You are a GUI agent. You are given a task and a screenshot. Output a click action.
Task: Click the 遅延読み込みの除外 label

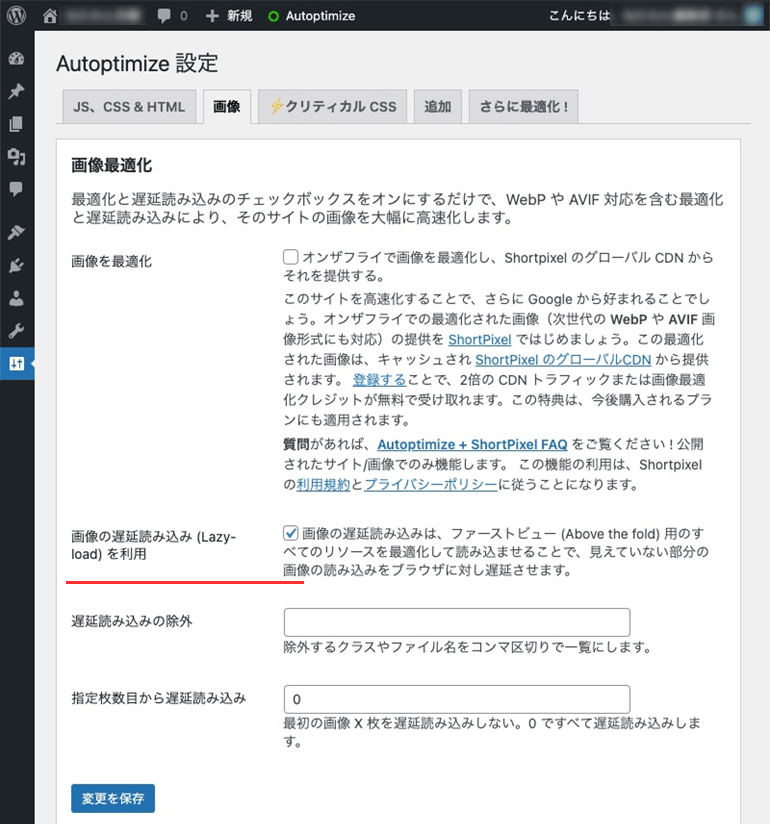point(132,621)
